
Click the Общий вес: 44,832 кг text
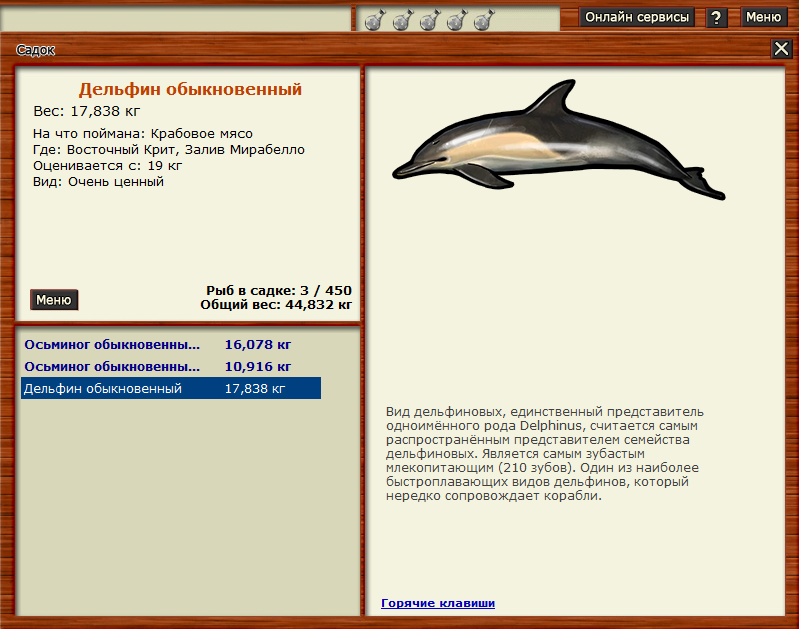tap(276, 305)
